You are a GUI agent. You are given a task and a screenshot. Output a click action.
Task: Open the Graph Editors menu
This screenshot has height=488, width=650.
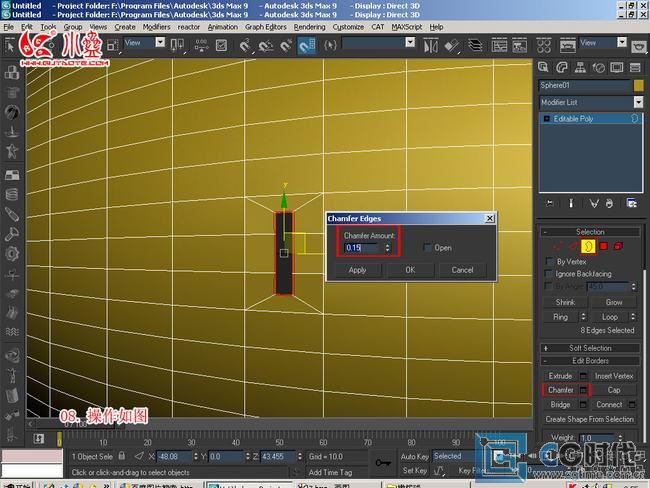[266, 27]
